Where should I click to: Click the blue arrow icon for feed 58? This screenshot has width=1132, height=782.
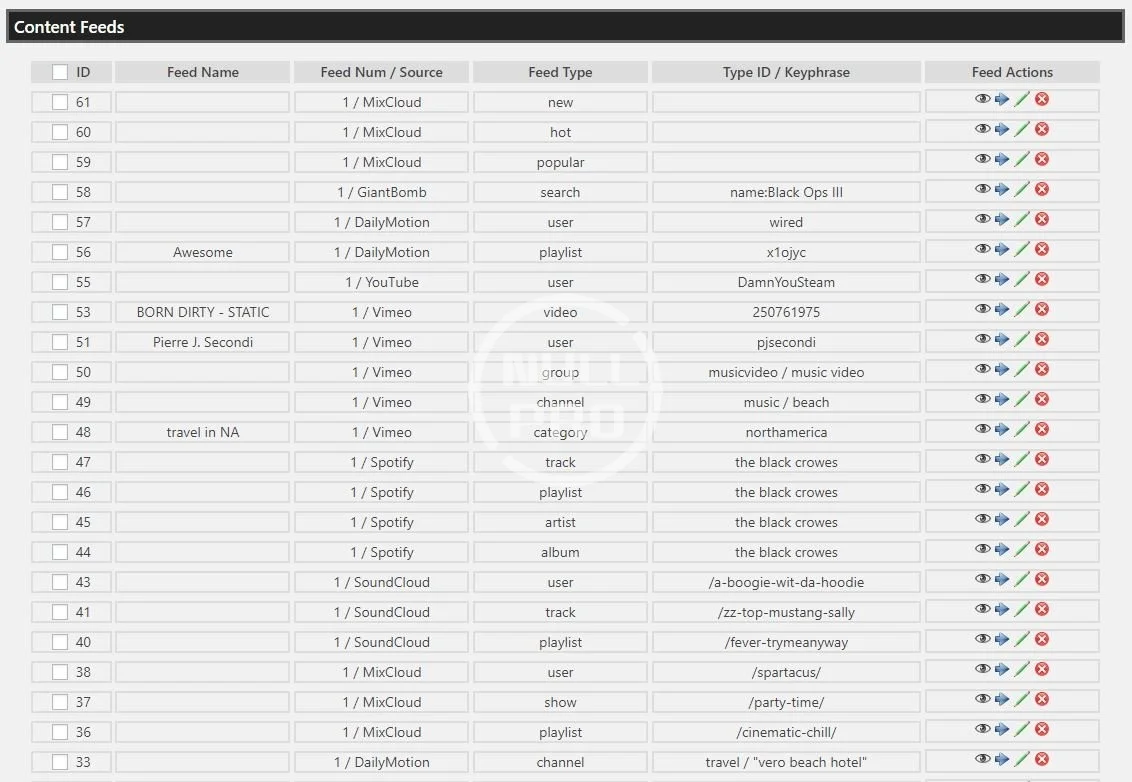click(1002, 189)
